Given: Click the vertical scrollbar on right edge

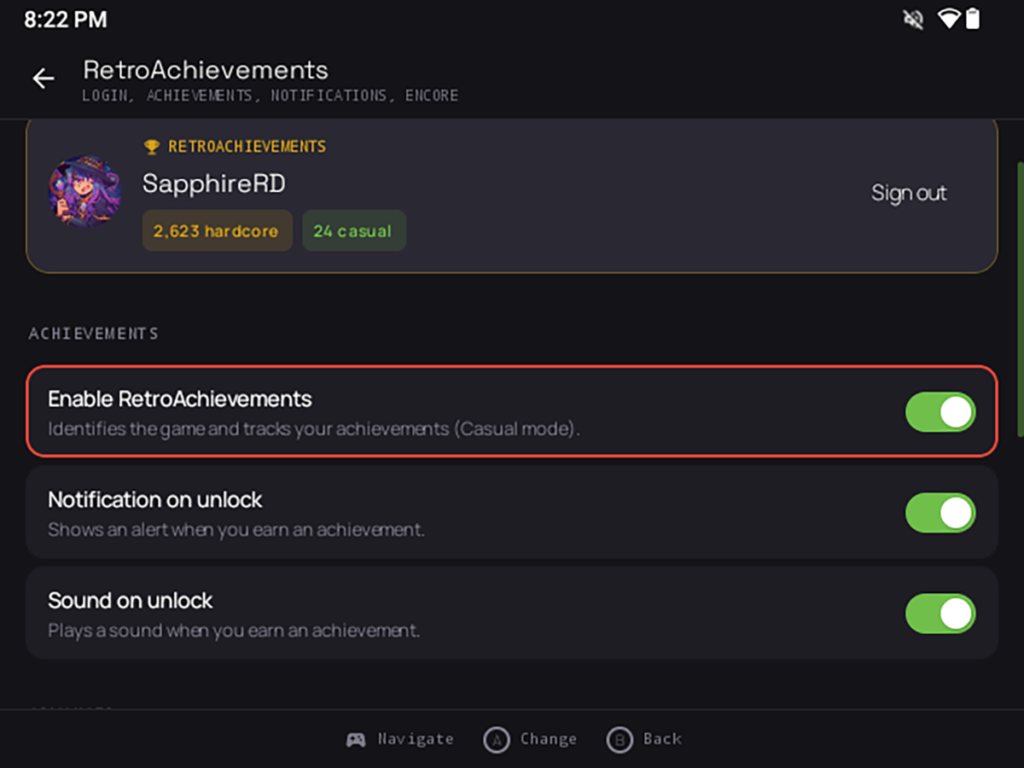Looking at the screenshot, I should [x=1020, y=299].
